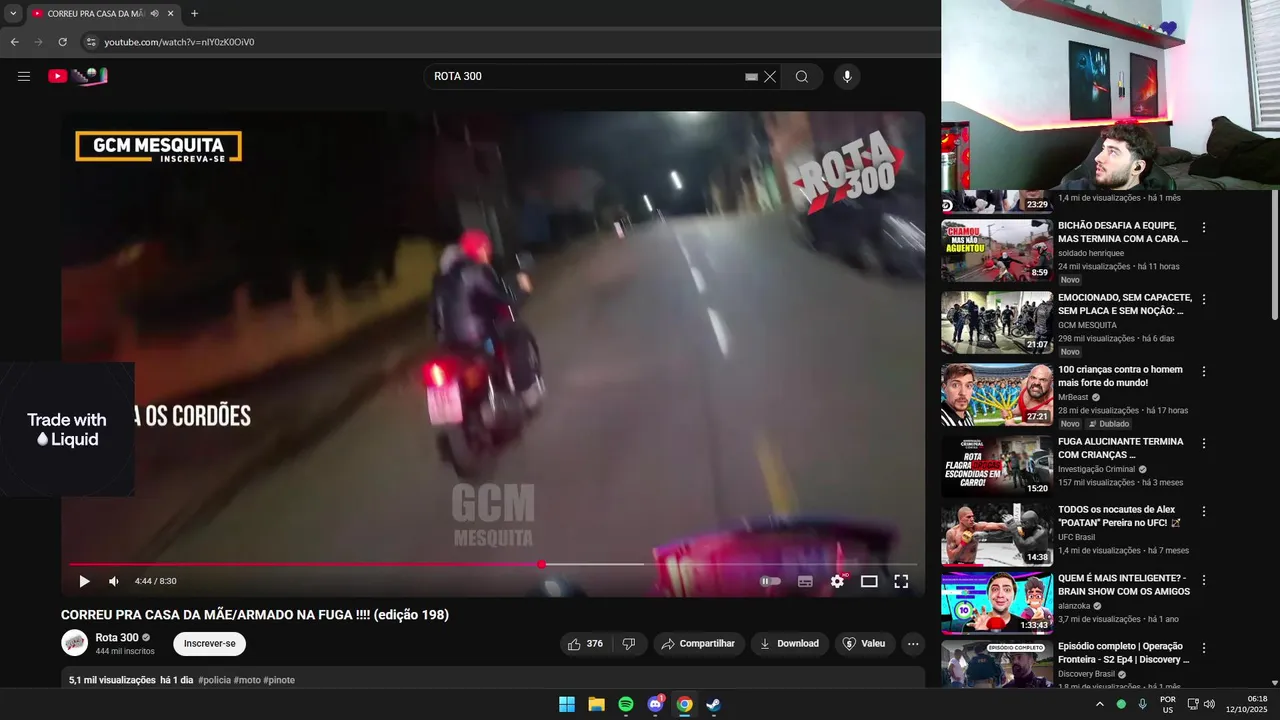Open Rota 300 channel avatar
The width and height of the screenshot is (1280, 720).
[74, 643]
